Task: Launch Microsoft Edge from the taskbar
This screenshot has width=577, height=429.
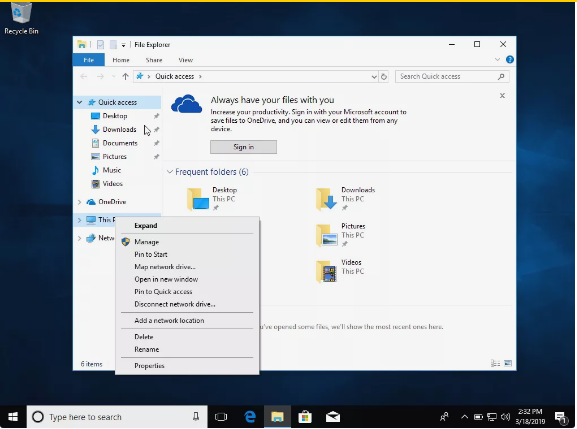Action: (x=250, y=417)
